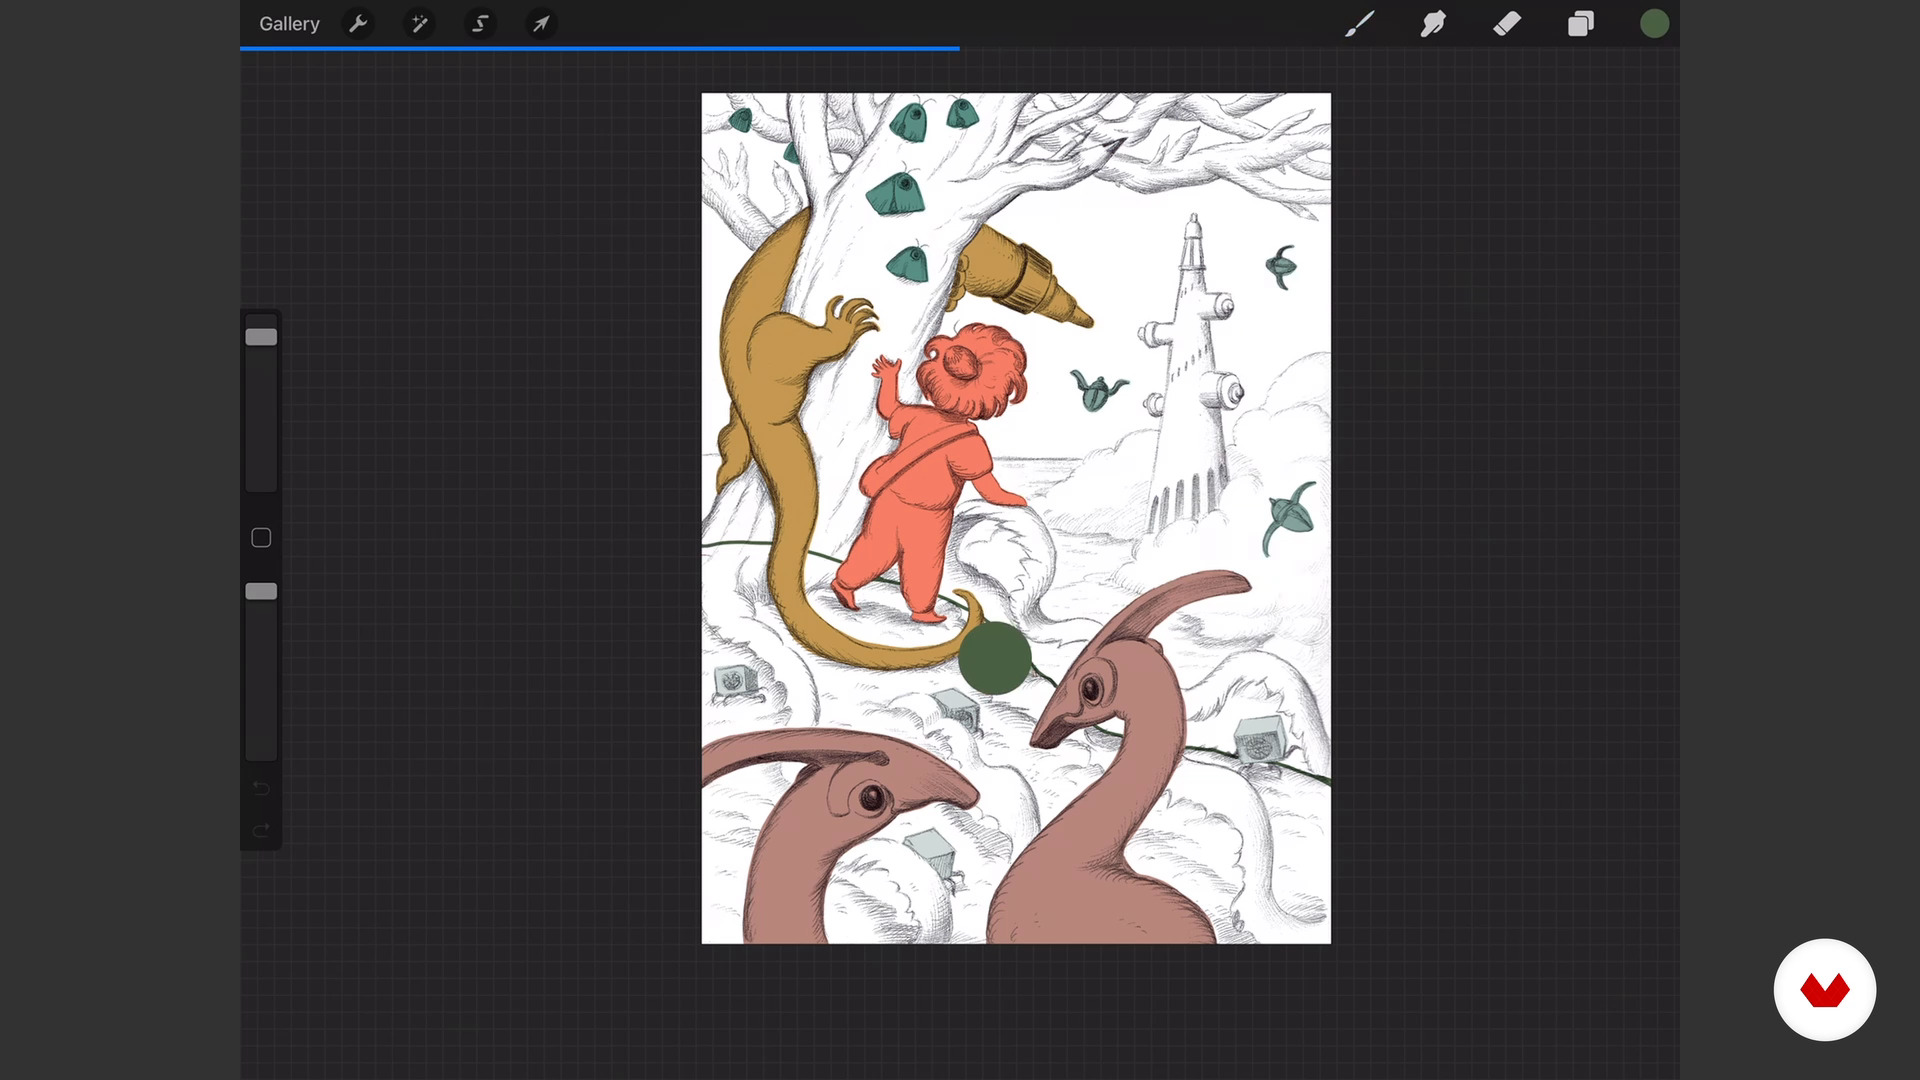
Task: Open the Actions wrench menu
Action: pos(358,24)
